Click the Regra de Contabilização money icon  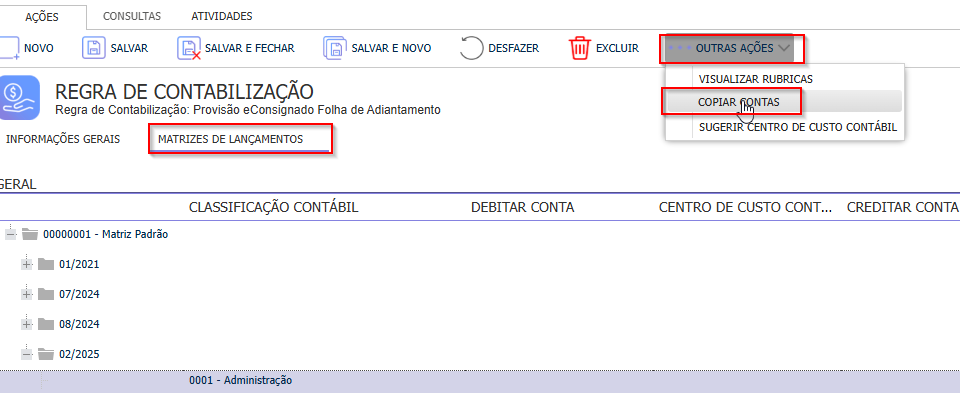pos(20,97)
